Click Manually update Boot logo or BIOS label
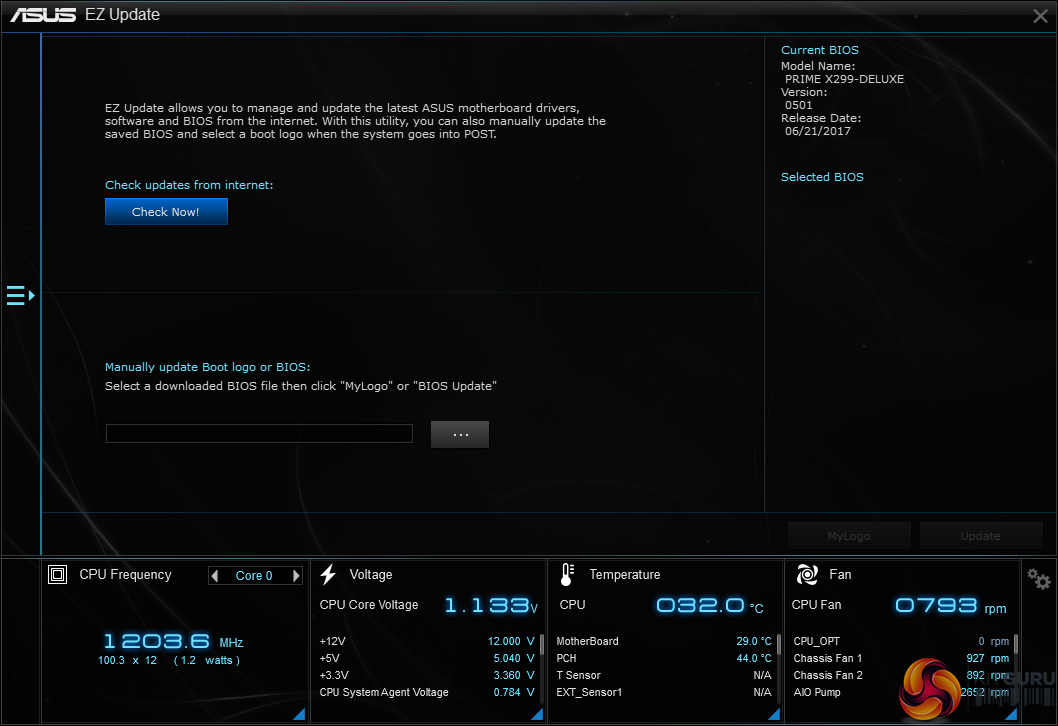 coord(207,367)
